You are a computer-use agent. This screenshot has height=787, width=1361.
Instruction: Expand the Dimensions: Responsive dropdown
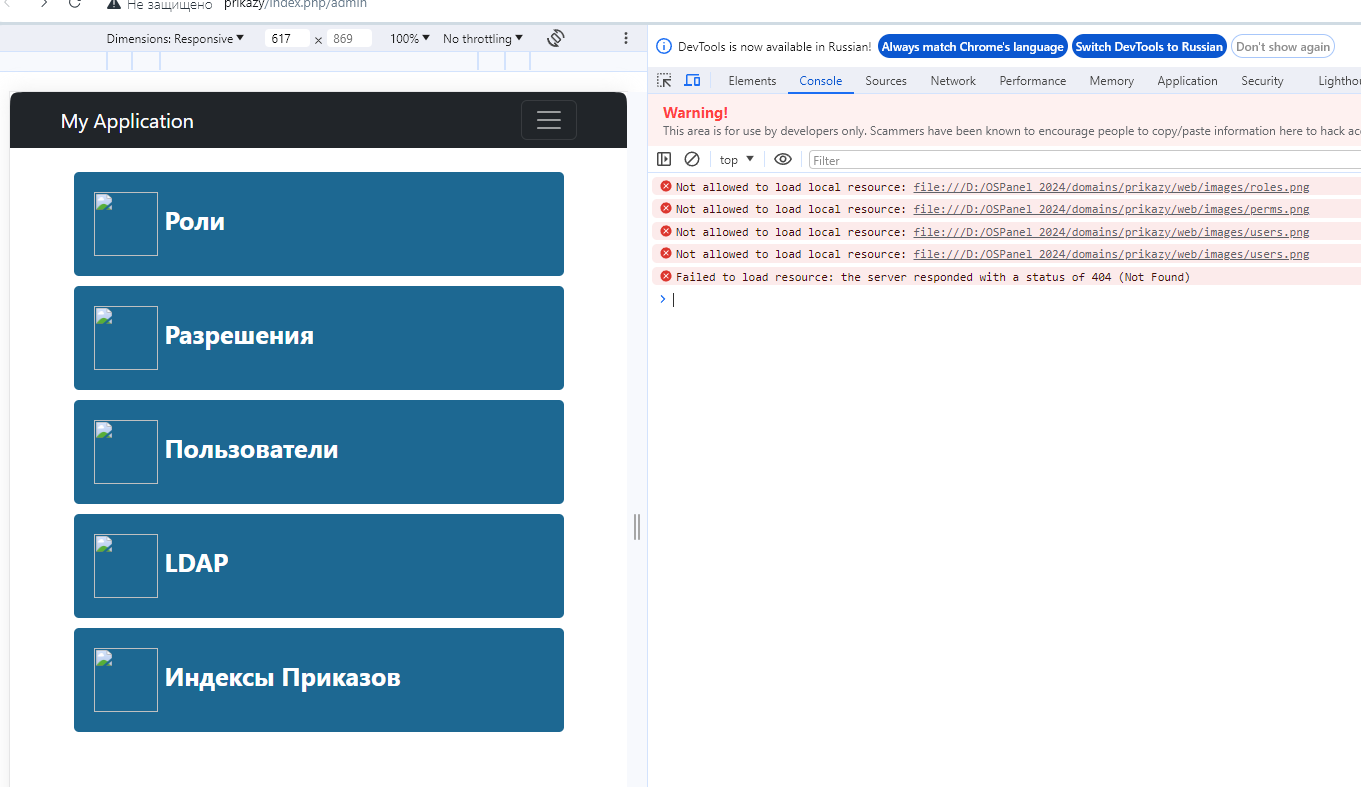click(175, 38)
